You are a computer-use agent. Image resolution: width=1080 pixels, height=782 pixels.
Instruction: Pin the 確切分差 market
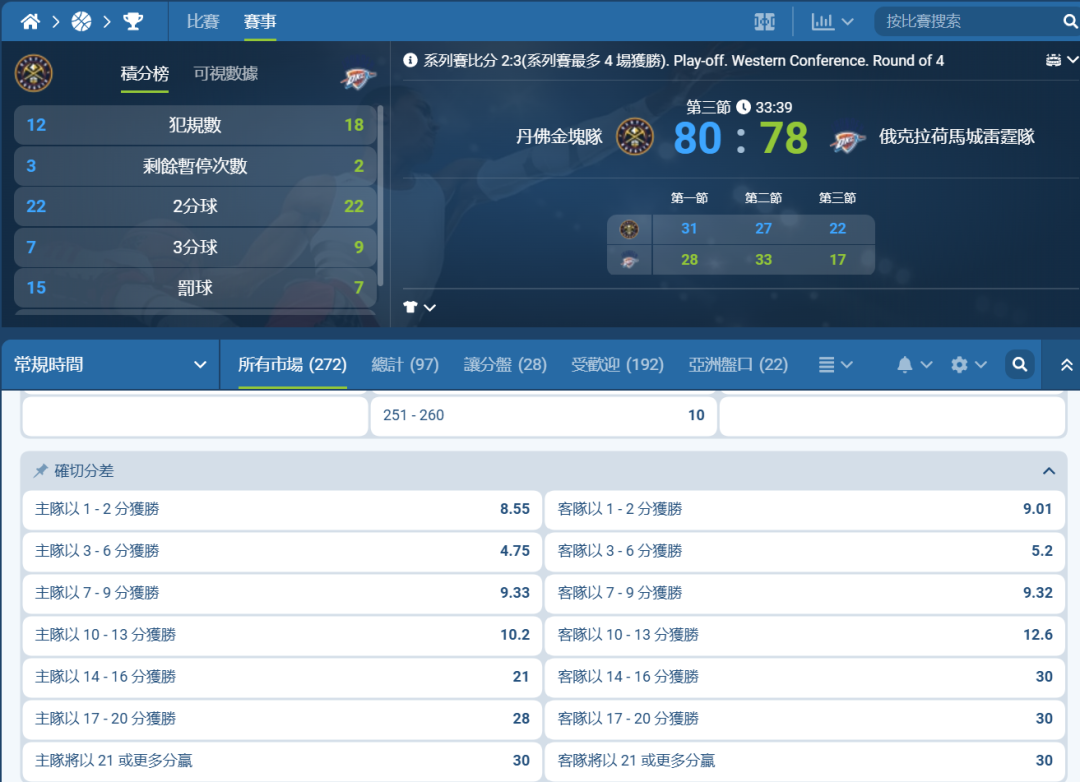point(41,471)
